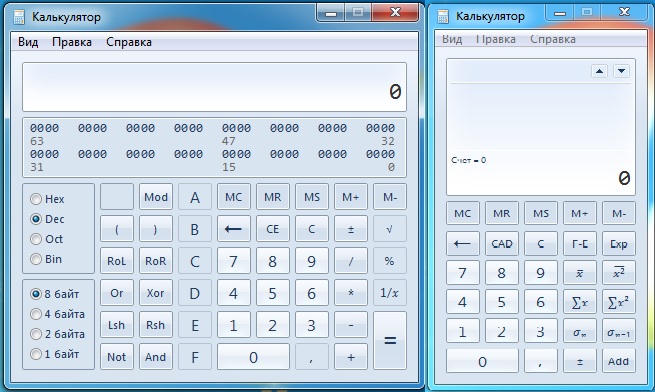Click the percent button
Screen dimensions: 655x392
[x=390, y=261]
